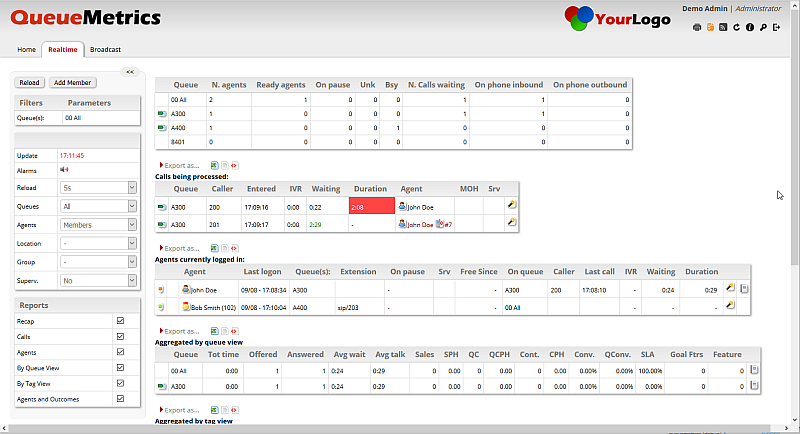Click the refresh arrow icon in header

tap(736, 27)
